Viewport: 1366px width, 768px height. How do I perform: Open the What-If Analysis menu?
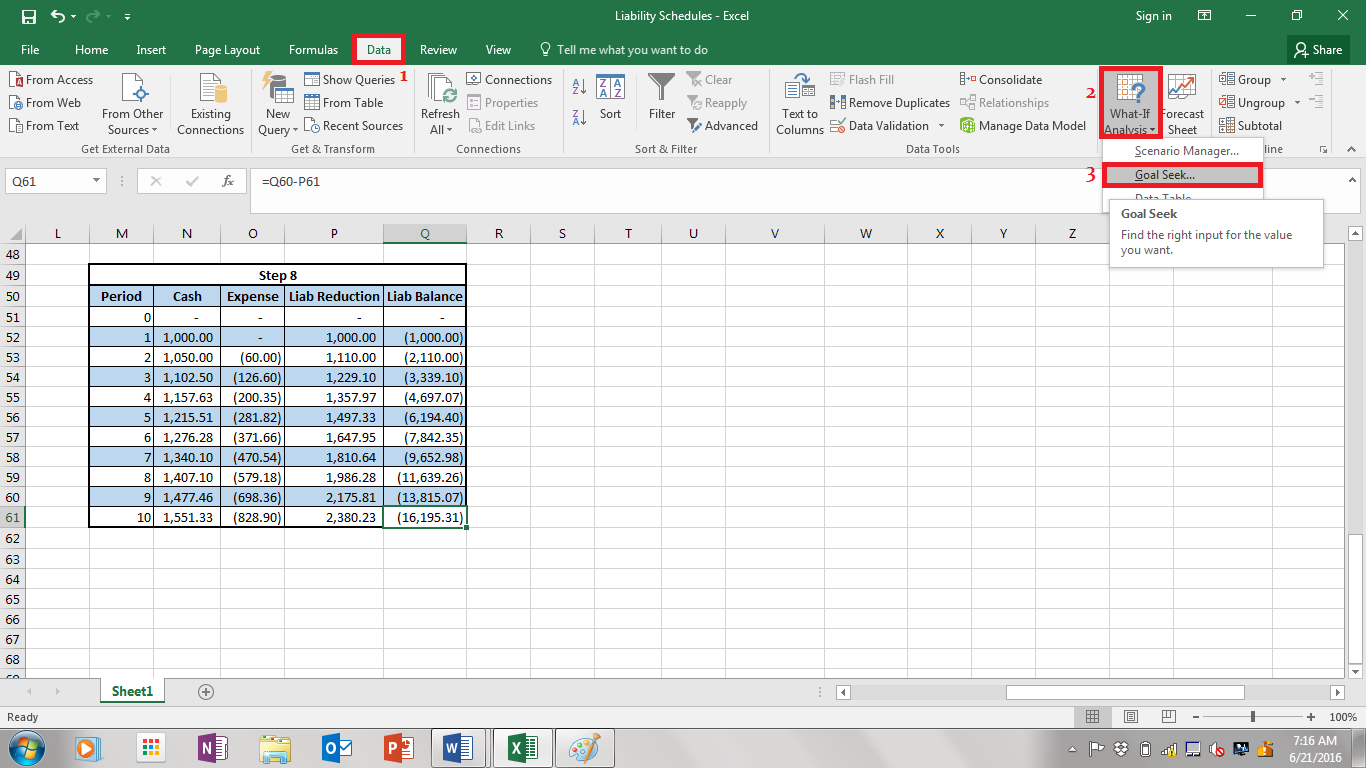(x=1129, y=102)
